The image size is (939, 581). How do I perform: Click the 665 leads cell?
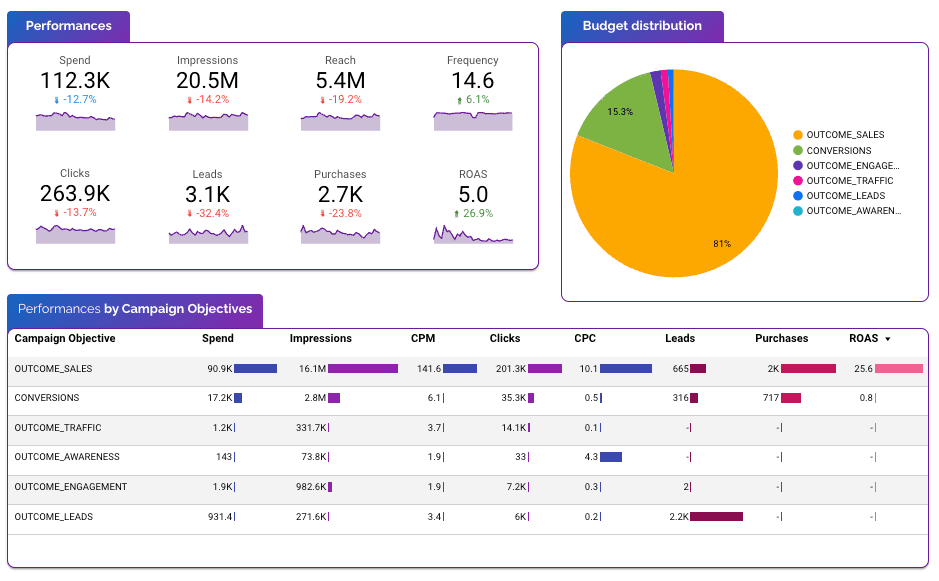tap(680, 369)
